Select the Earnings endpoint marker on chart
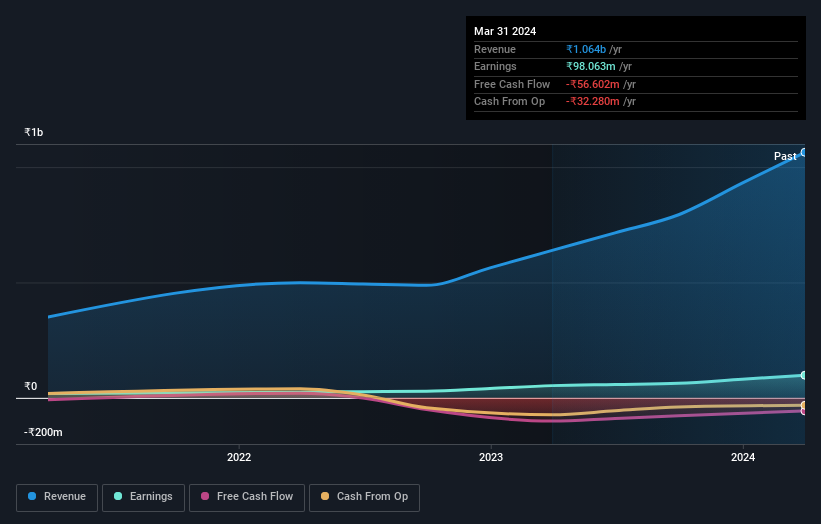This screenshot has width=821, height=524. [804, 375]
